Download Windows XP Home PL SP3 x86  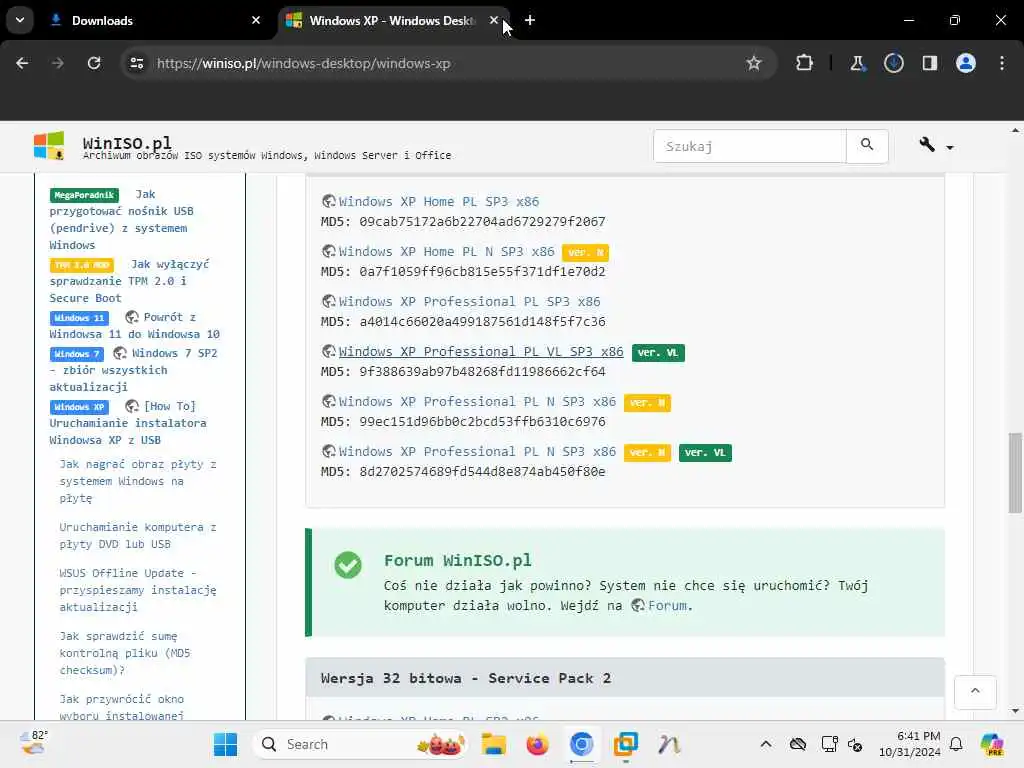[x=439, y=202]
